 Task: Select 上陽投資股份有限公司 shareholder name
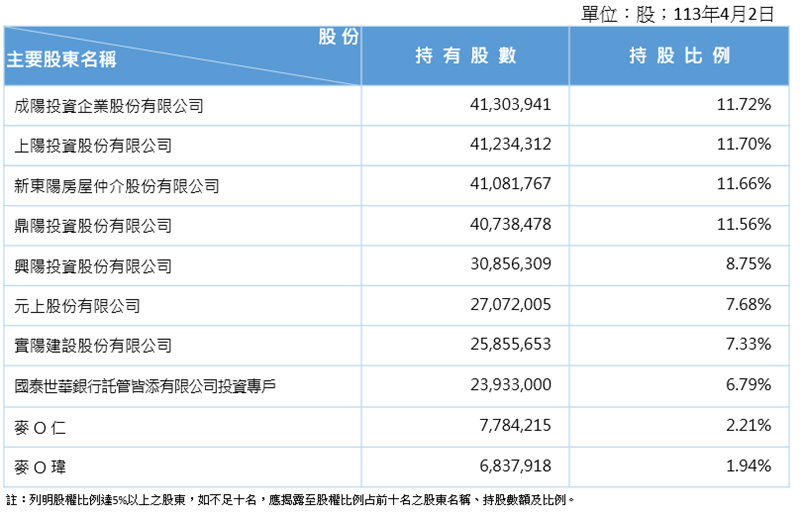coord(93,146)
